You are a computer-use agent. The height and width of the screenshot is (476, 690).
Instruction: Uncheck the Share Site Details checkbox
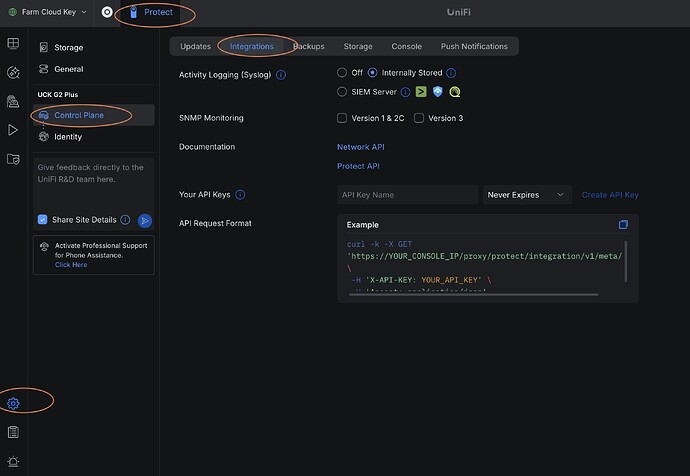42,220
